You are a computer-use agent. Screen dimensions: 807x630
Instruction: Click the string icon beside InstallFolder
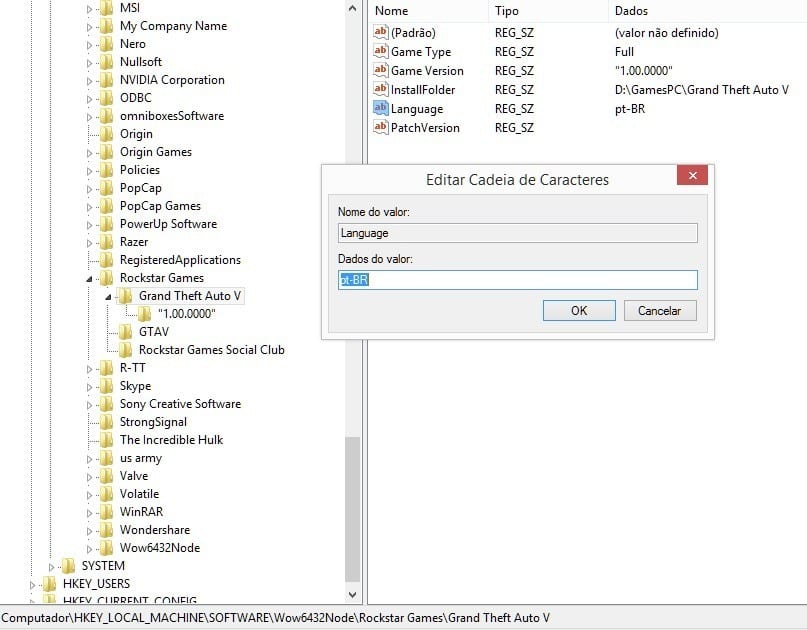tap(380, 89)
